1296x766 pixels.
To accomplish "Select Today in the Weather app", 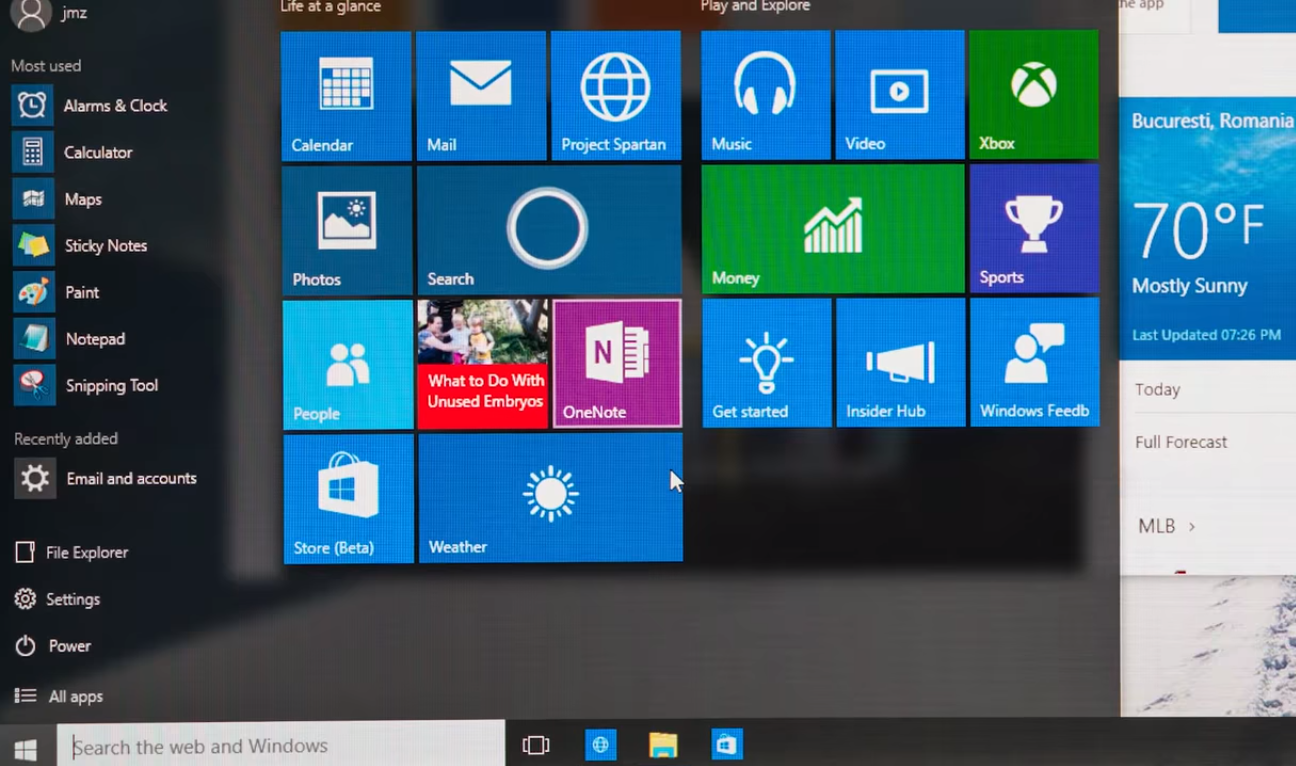I will coord(1157,390).
